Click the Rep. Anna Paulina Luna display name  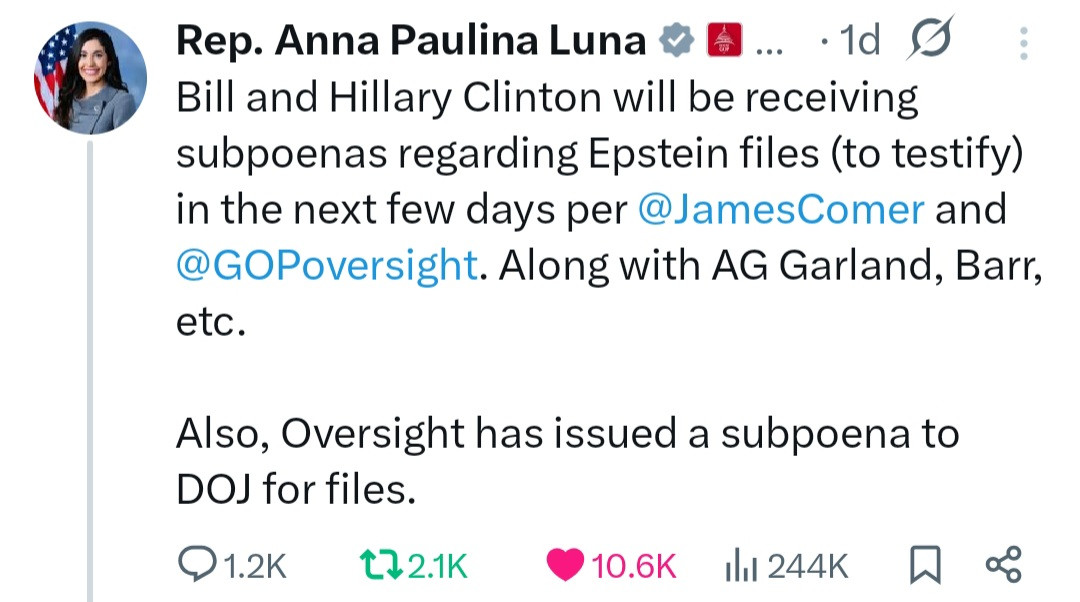pos(410,40)
